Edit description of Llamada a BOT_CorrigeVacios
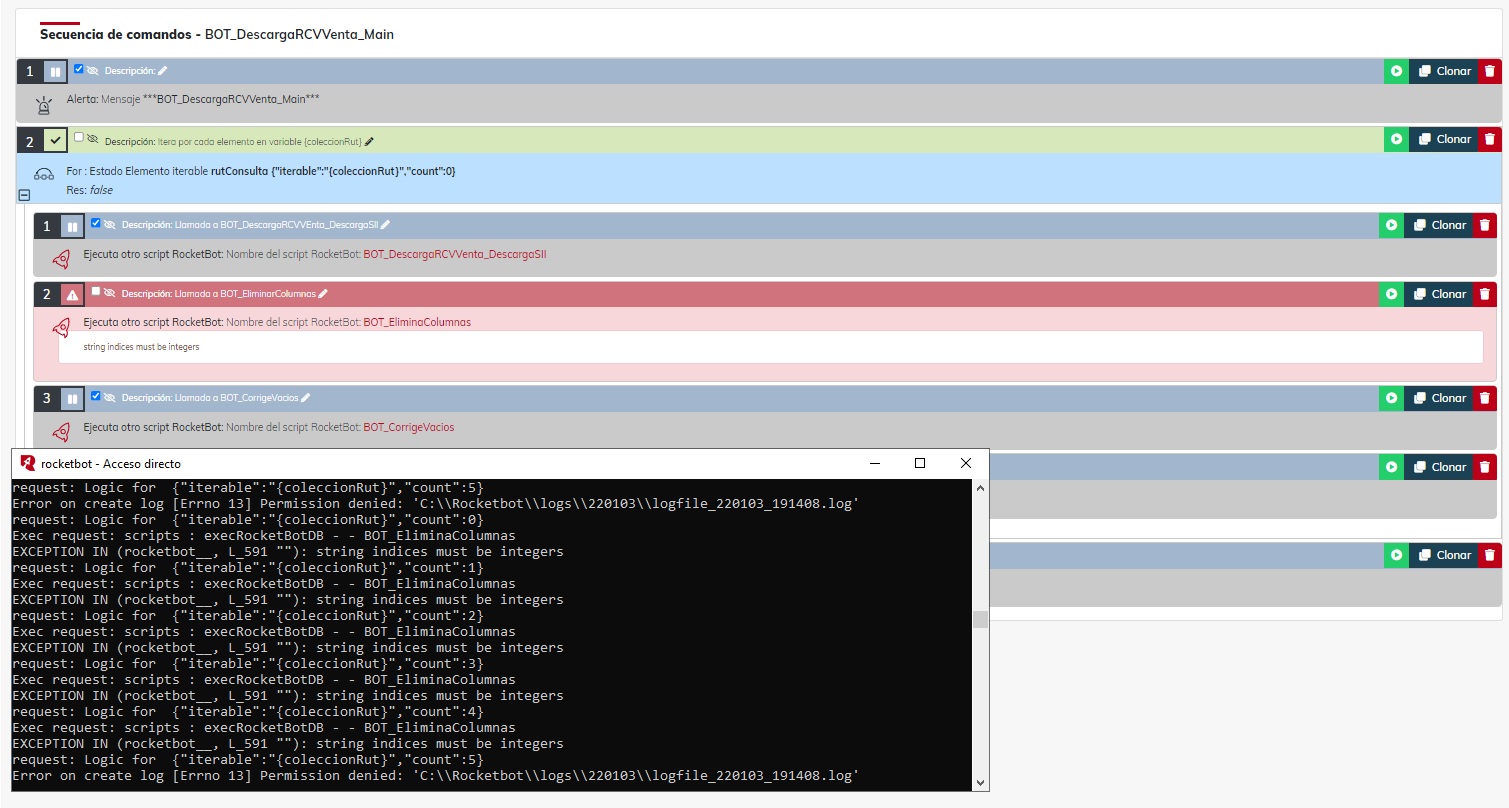 pyautogui.click(x=306, y=397)
